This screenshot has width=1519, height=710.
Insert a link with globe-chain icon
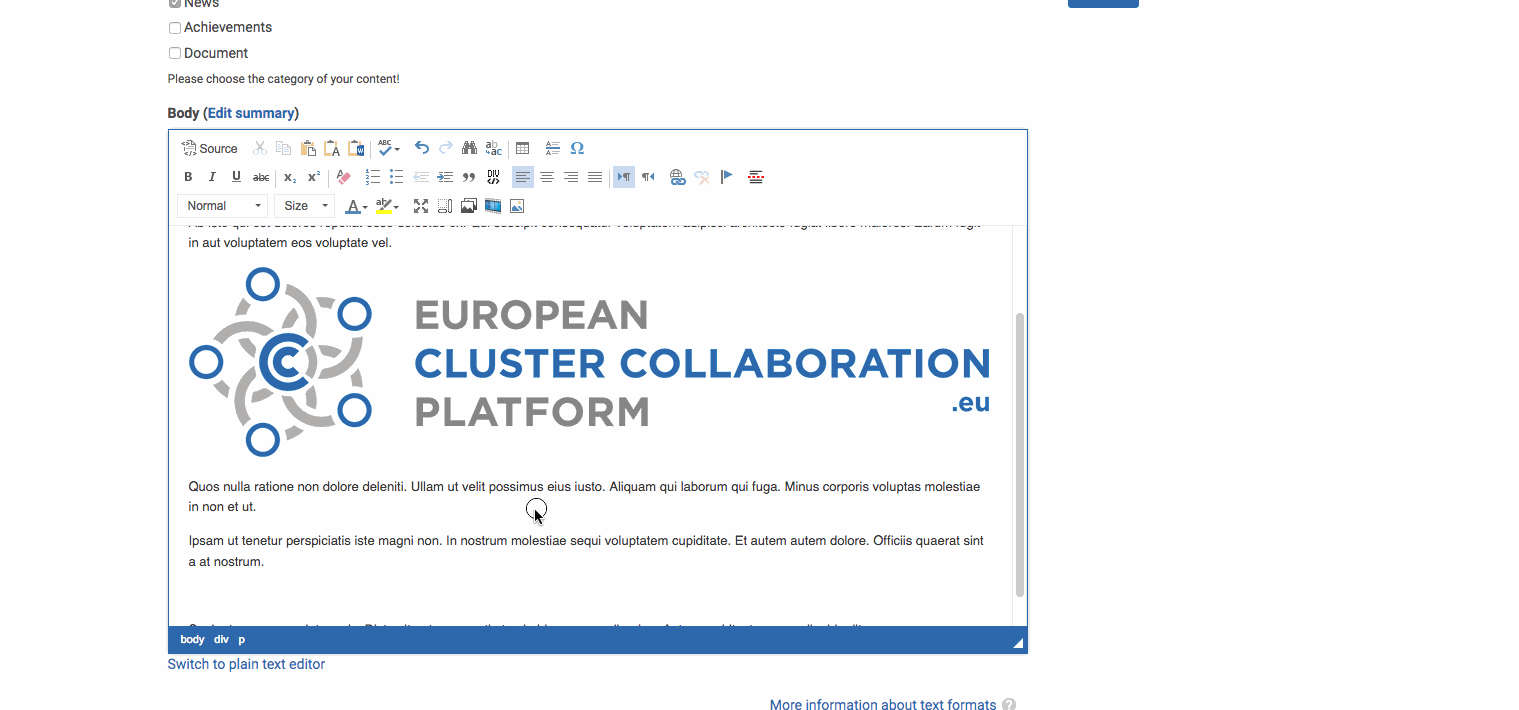(x=677, y=177)
